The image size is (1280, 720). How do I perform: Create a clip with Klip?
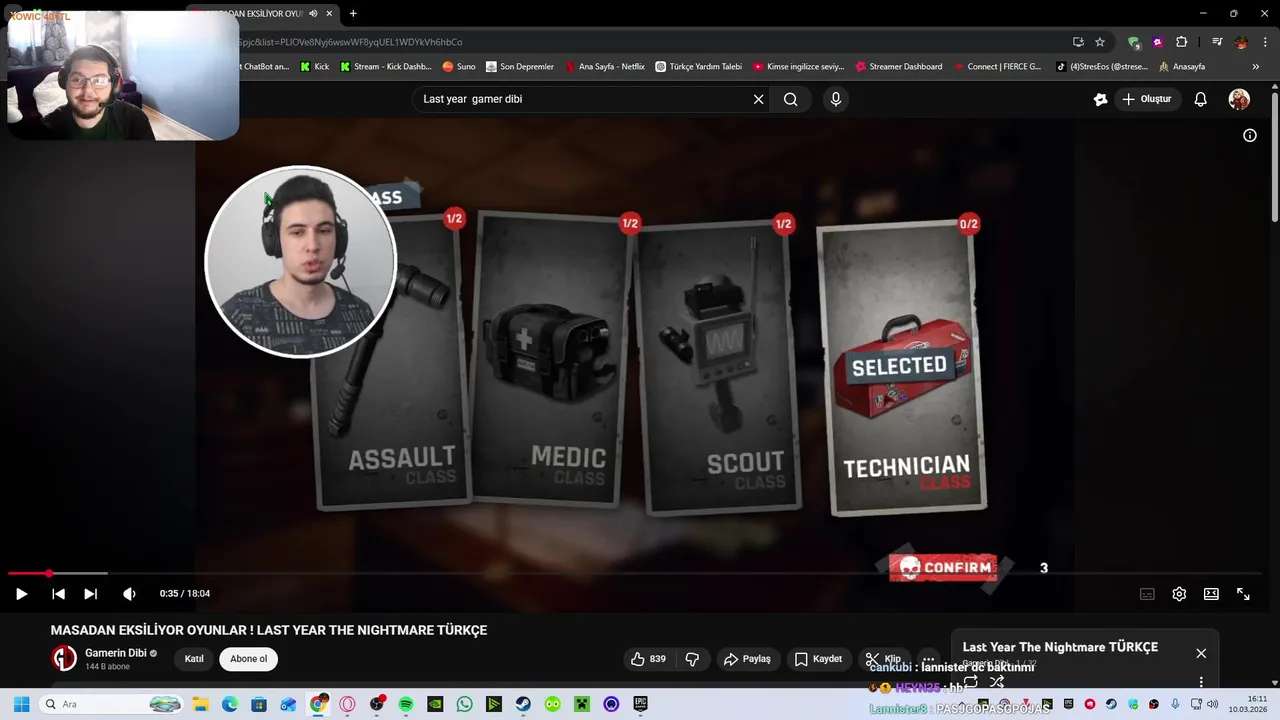[x=883, y=659]
